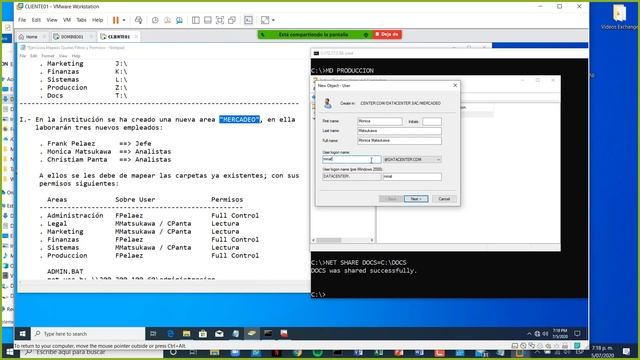Open the power options dropdown beside Pause
Viewport: 640px width, 360px height.
pyautogui.click(x=124, y=20)
